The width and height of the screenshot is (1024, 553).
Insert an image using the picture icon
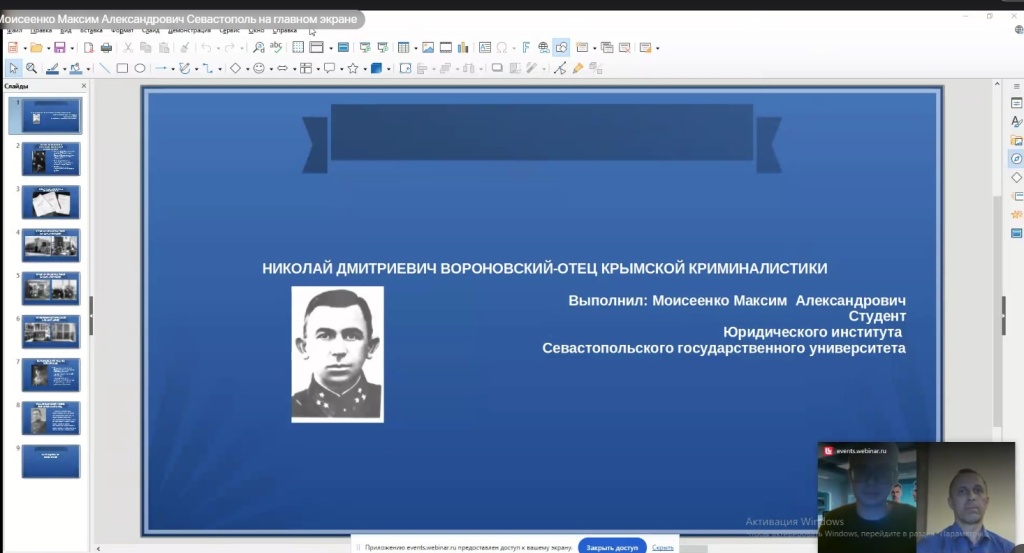[x=428, y=48]
